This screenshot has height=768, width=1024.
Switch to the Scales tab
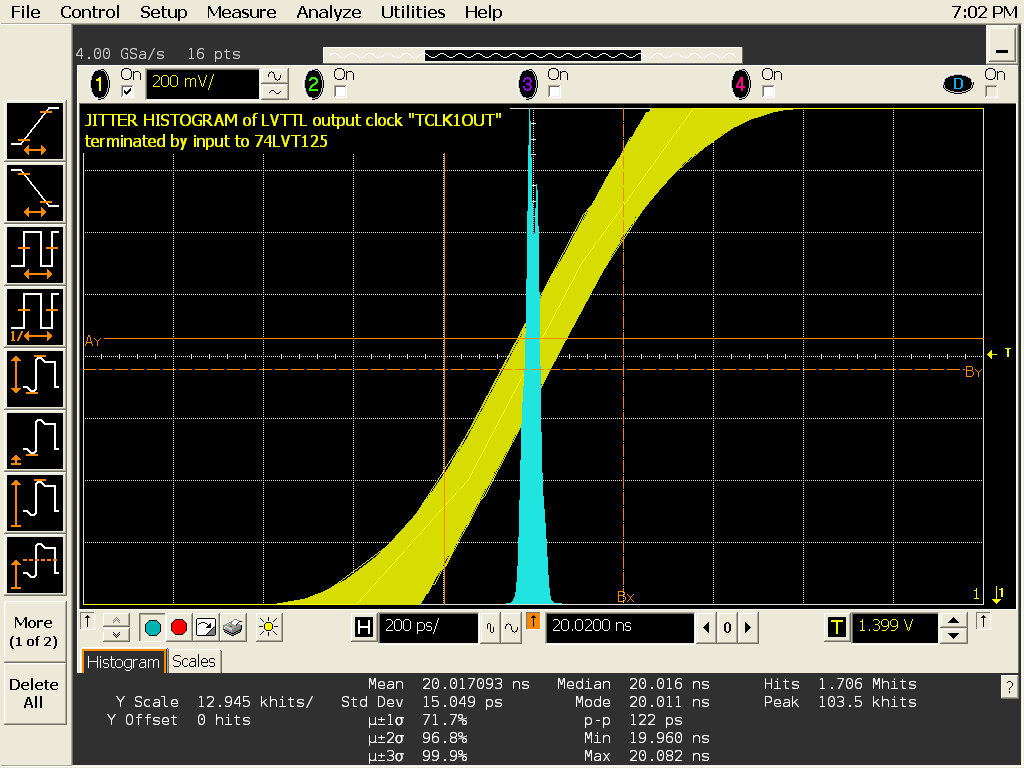193,662
